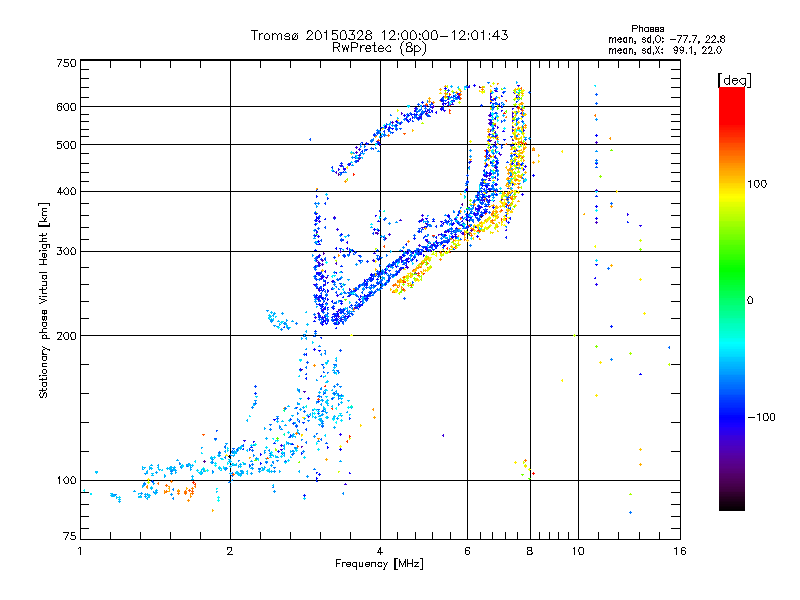Click the y-axis '500' tick label
This screenshot has width=800, height=600.
click(x=67, y=145)
